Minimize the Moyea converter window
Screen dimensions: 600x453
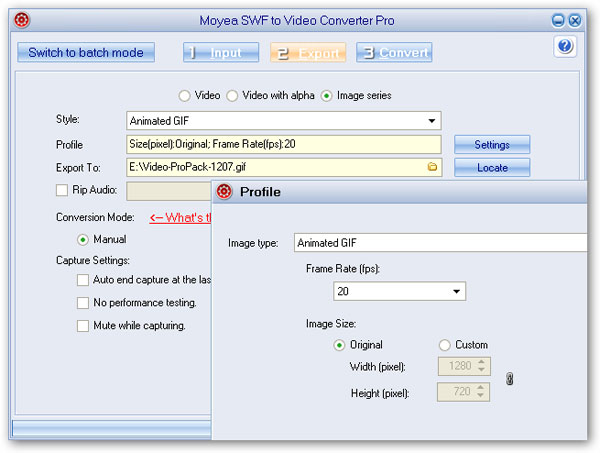coord(558,20)
